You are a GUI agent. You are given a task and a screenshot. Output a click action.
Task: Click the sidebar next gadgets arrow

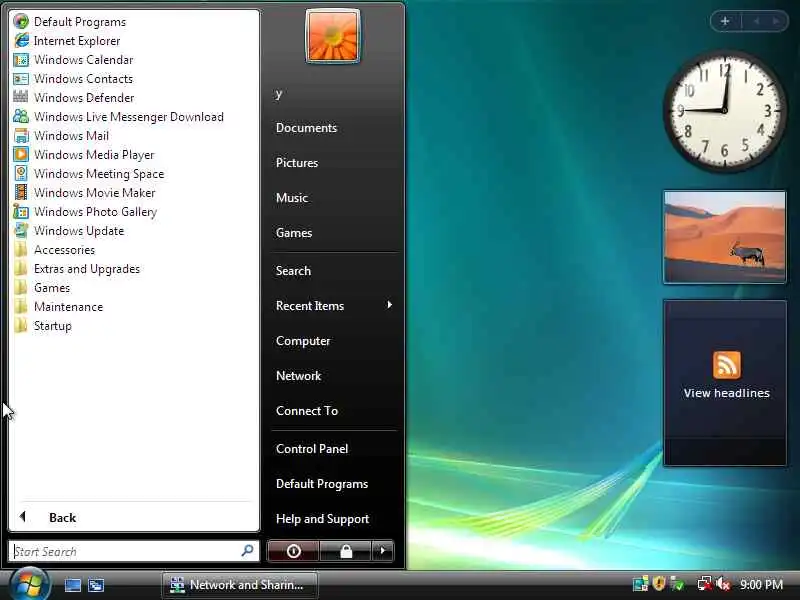click(x=776, y=21)
